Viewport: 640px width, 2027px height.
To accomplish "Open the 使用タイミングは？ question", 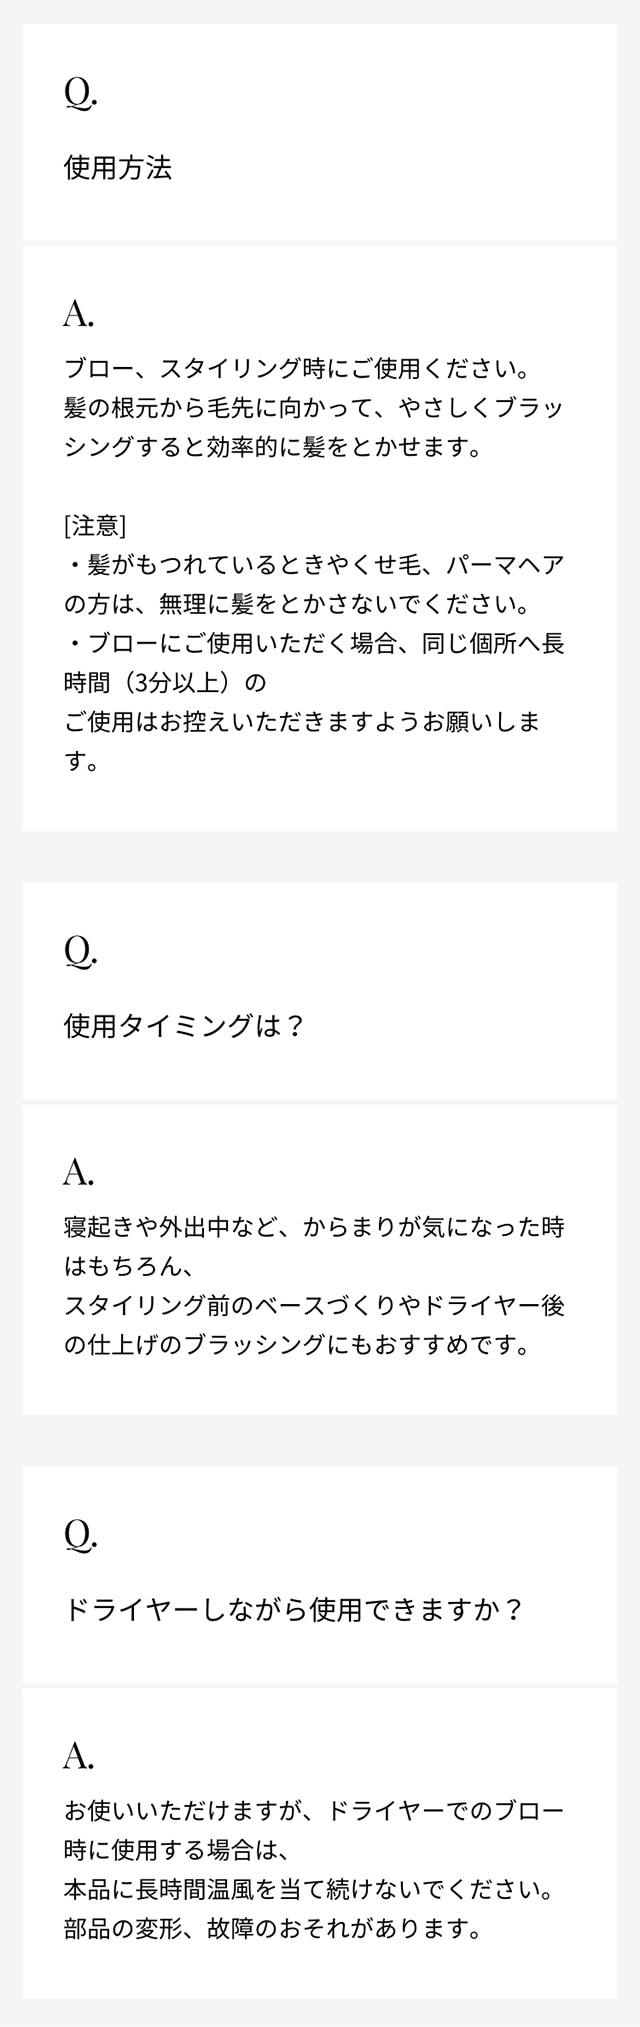I will (184, 1026).
